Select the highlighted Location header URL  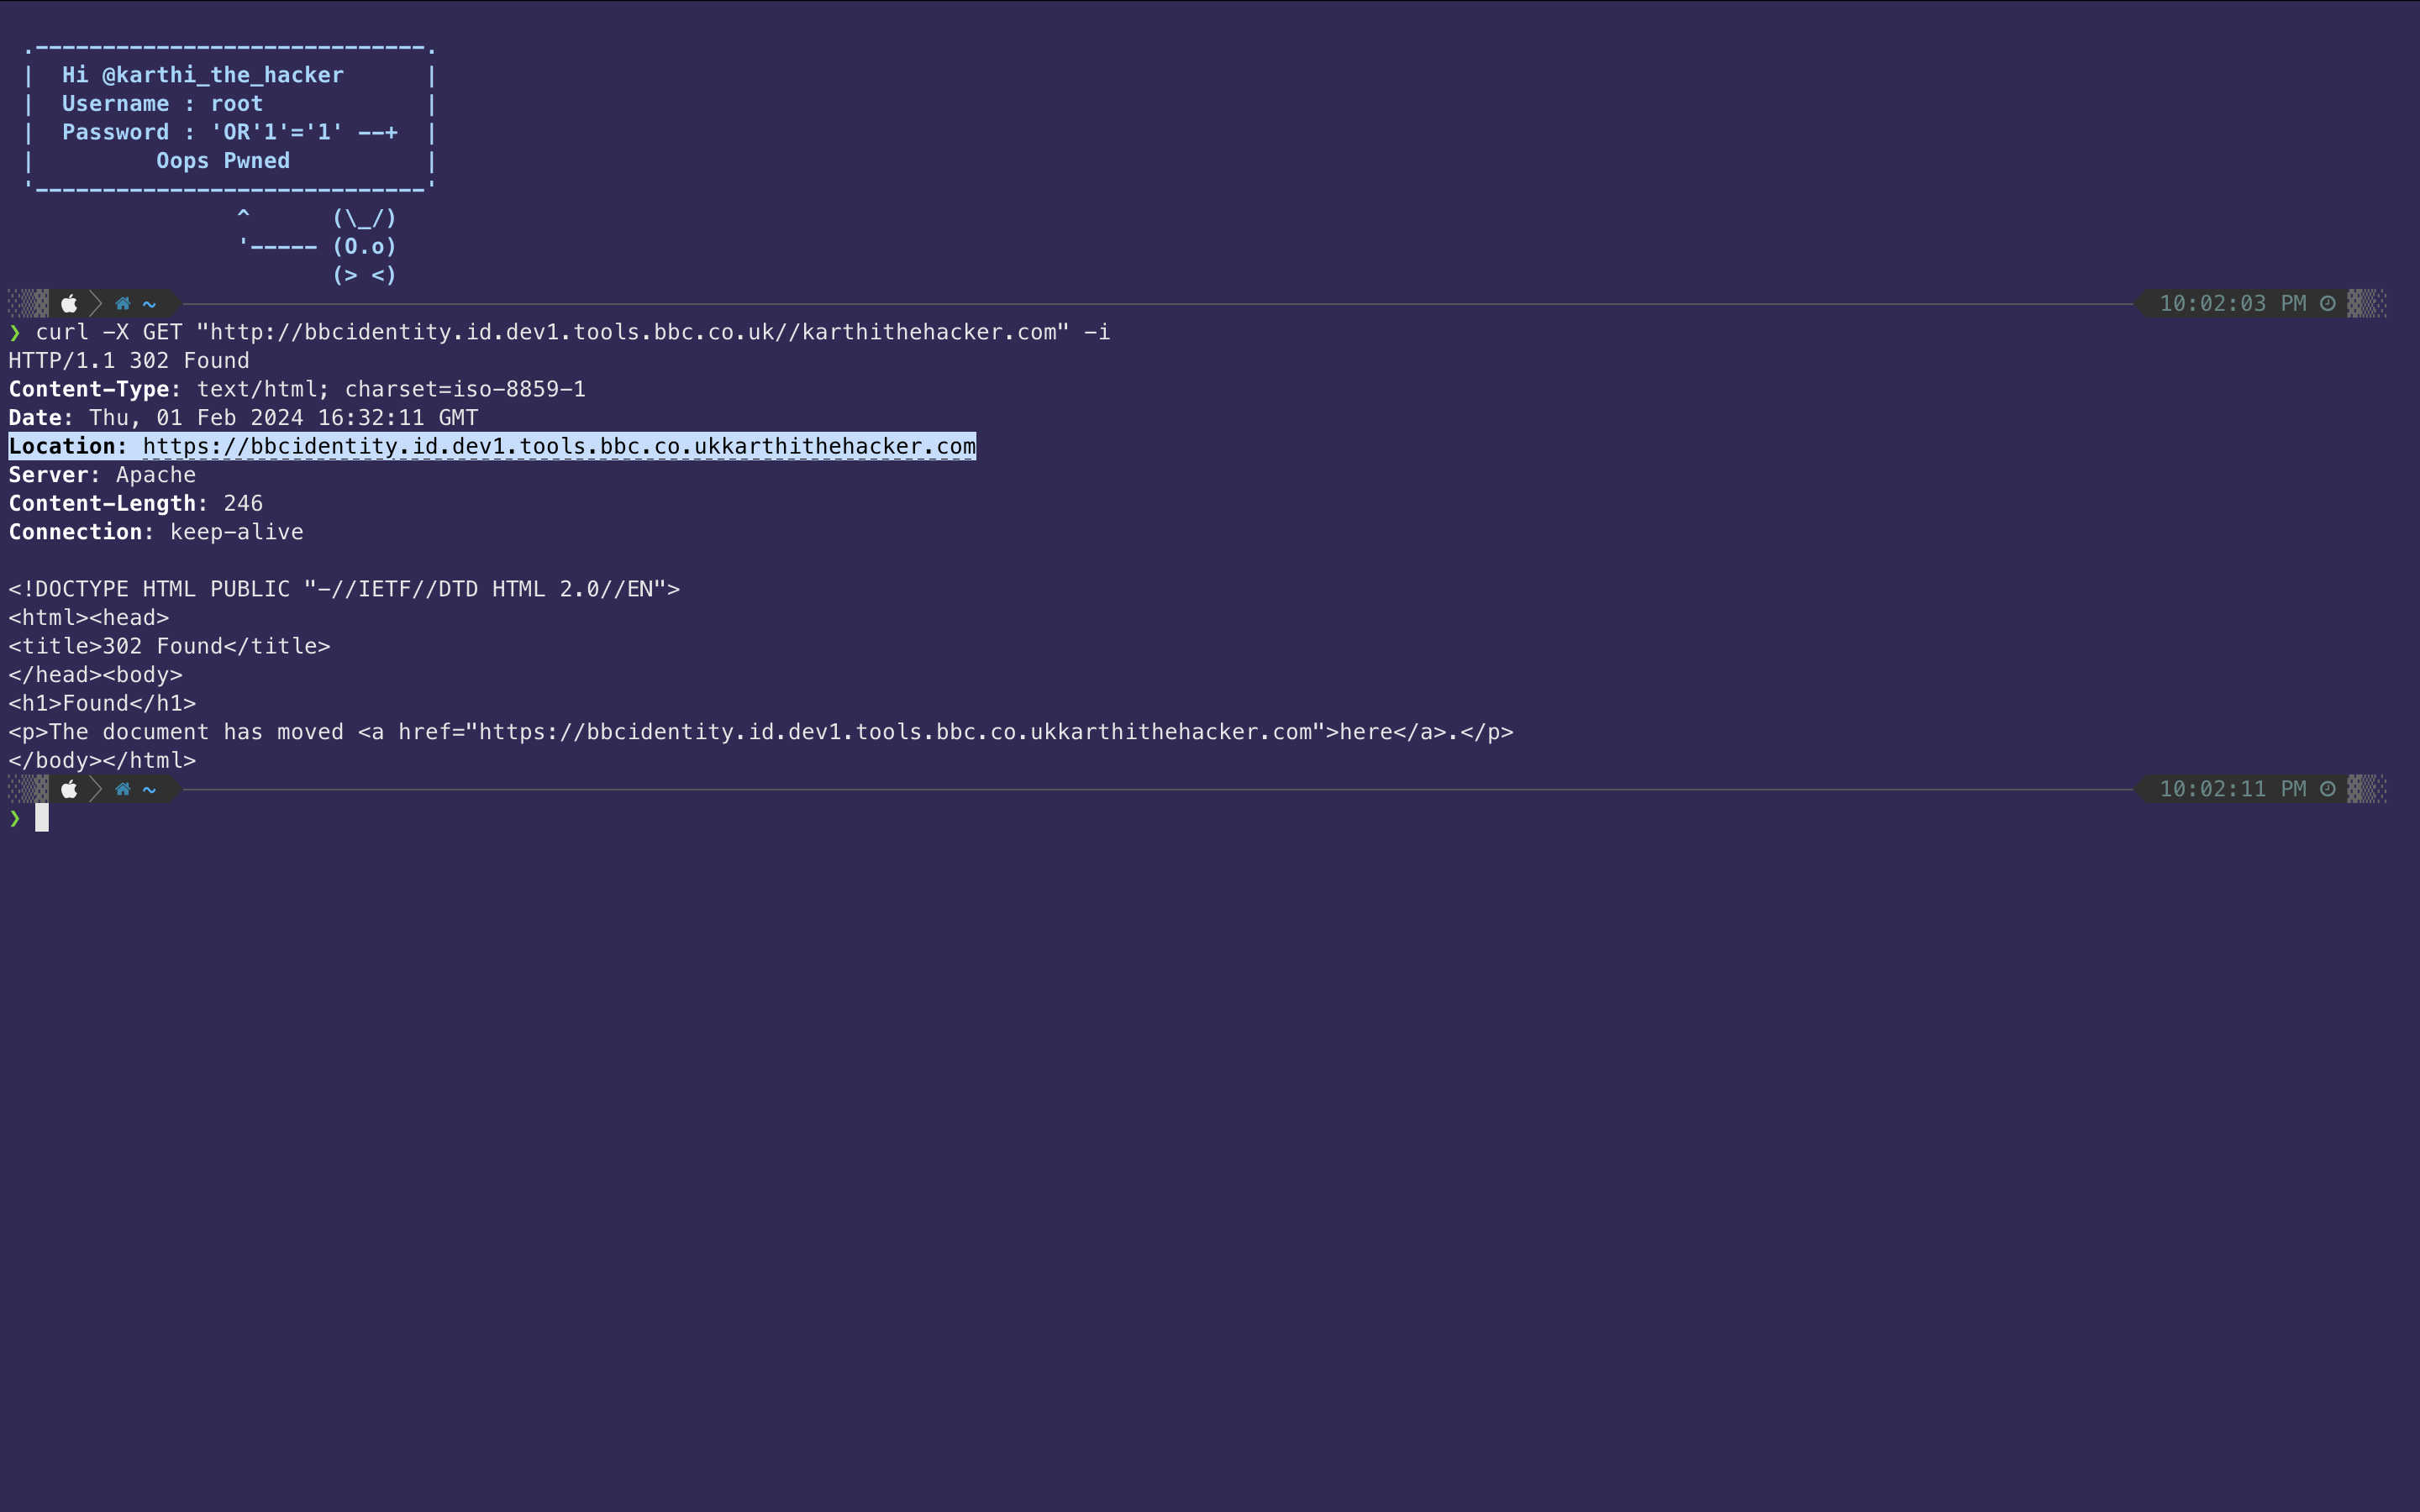557,446
